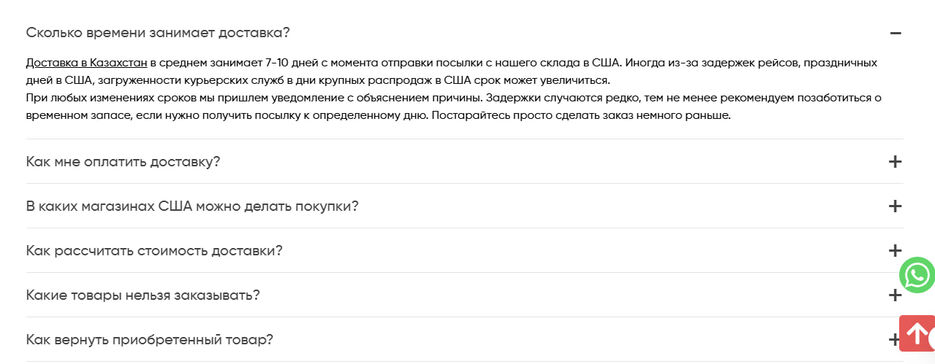Expand 'Как вернуть приобретенный товар?' using the plus icon
The width and height of the screenshot is (935, 364).
(894, 340)
